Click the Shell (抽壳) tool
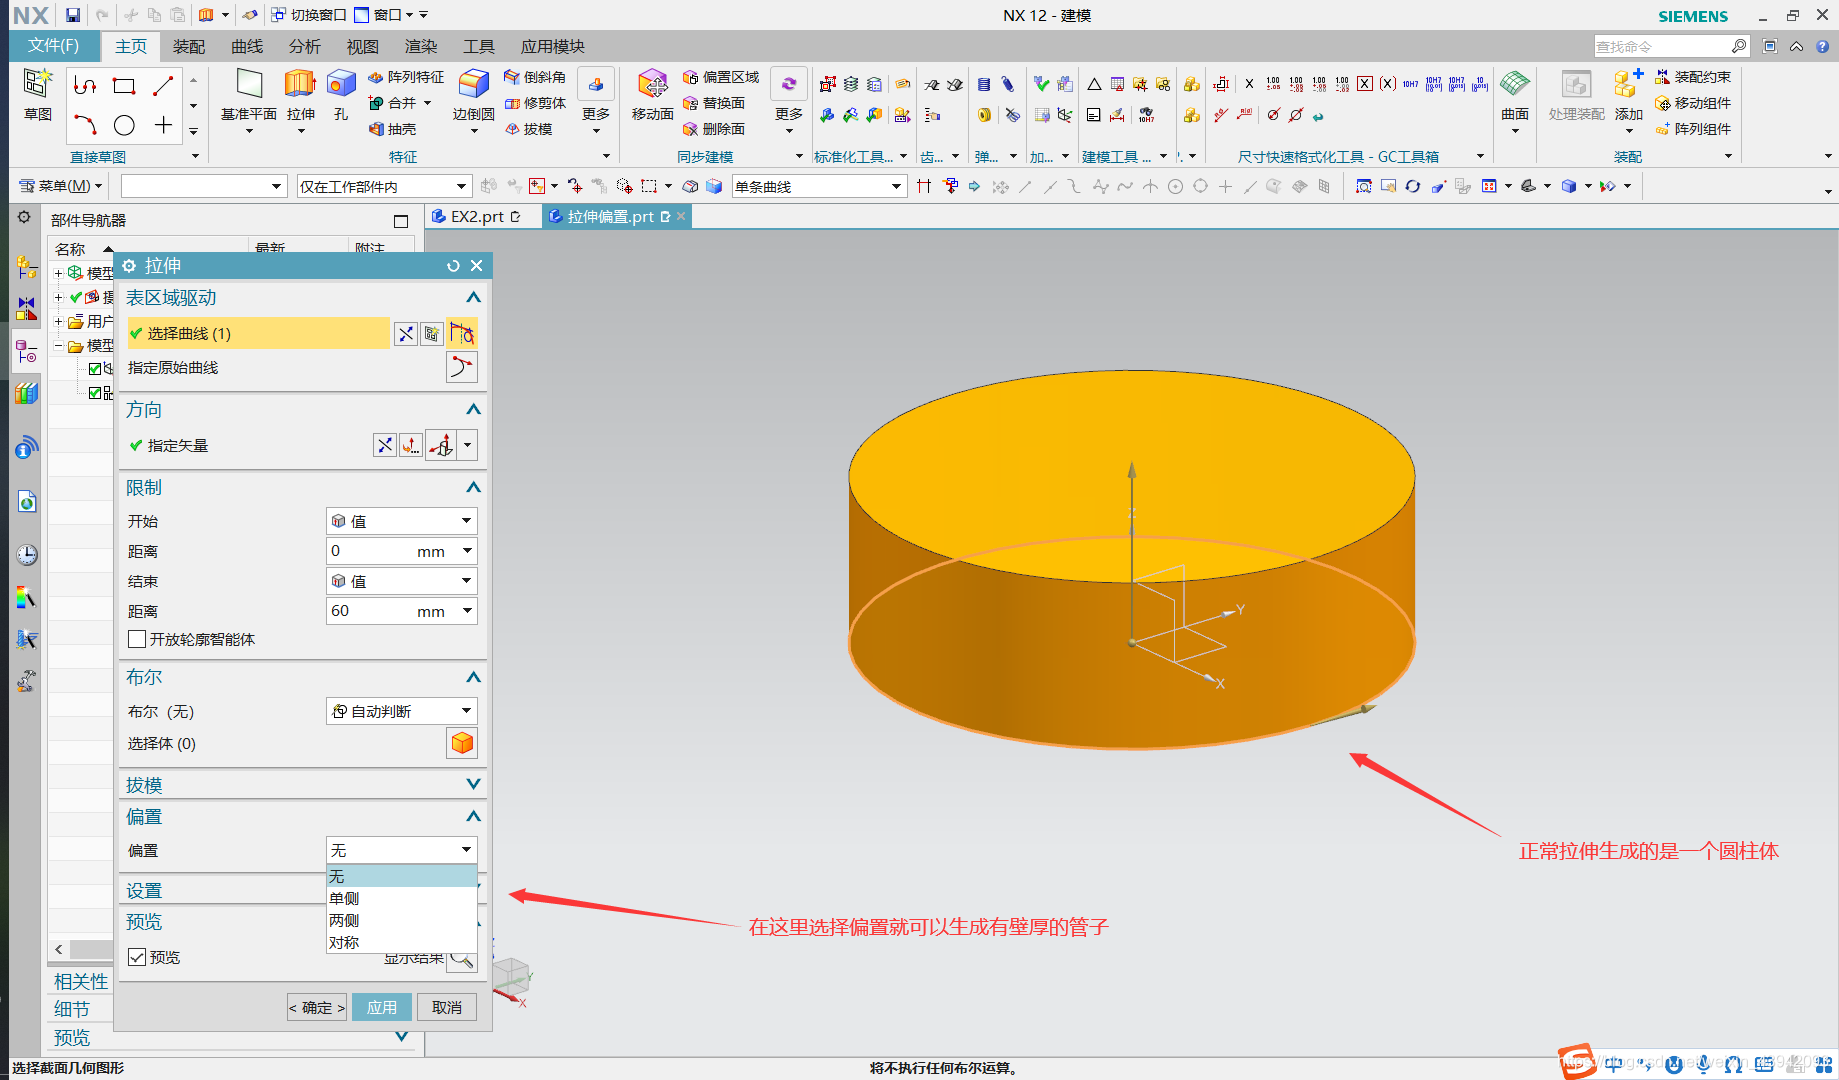The height and width of the screenshot is (1080, 1839). [x=392, y=129]
